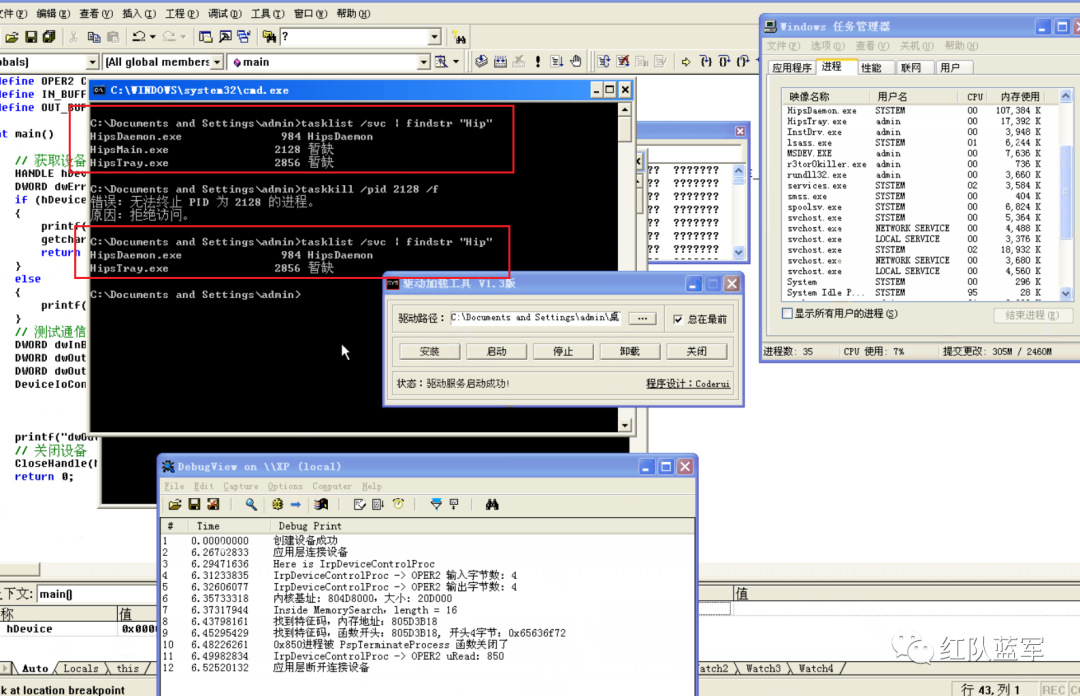Select r3torOkiller.exe process row
Screen dimensions: 1080x696
pyautogui.click(x=920, y=164)
